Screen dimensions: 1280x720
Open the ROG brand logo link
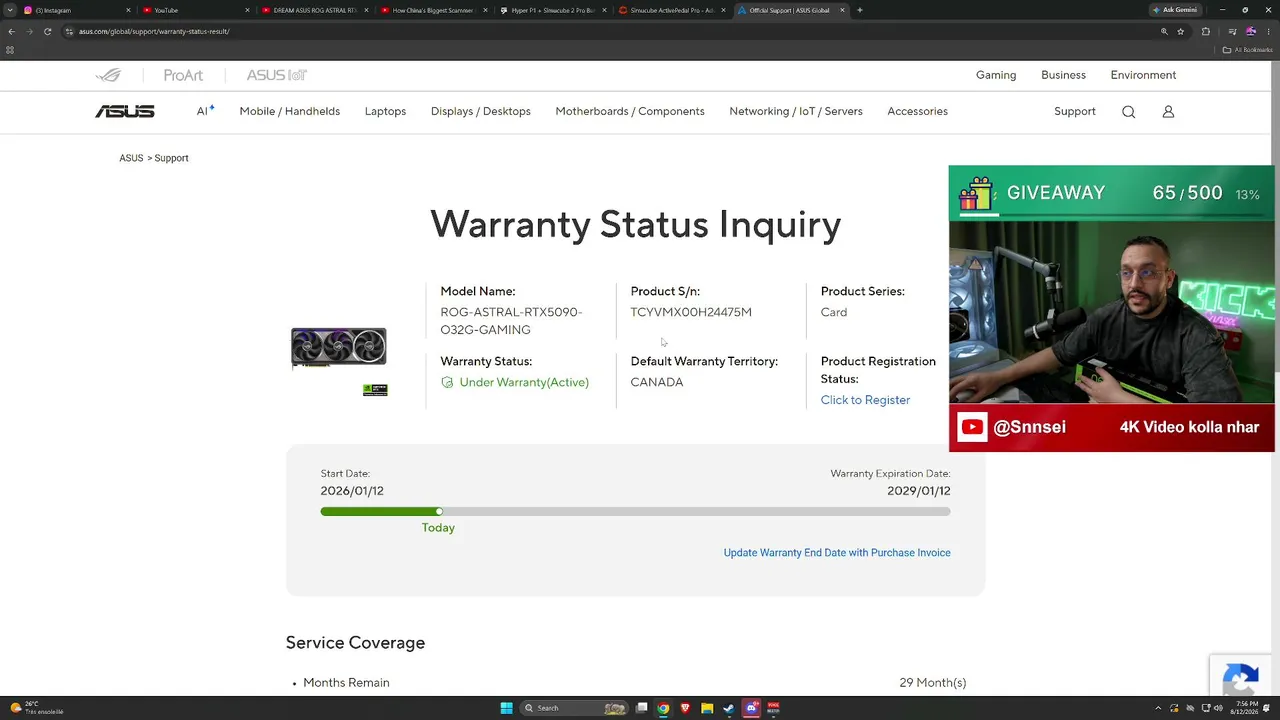click(x=108, y=75)
